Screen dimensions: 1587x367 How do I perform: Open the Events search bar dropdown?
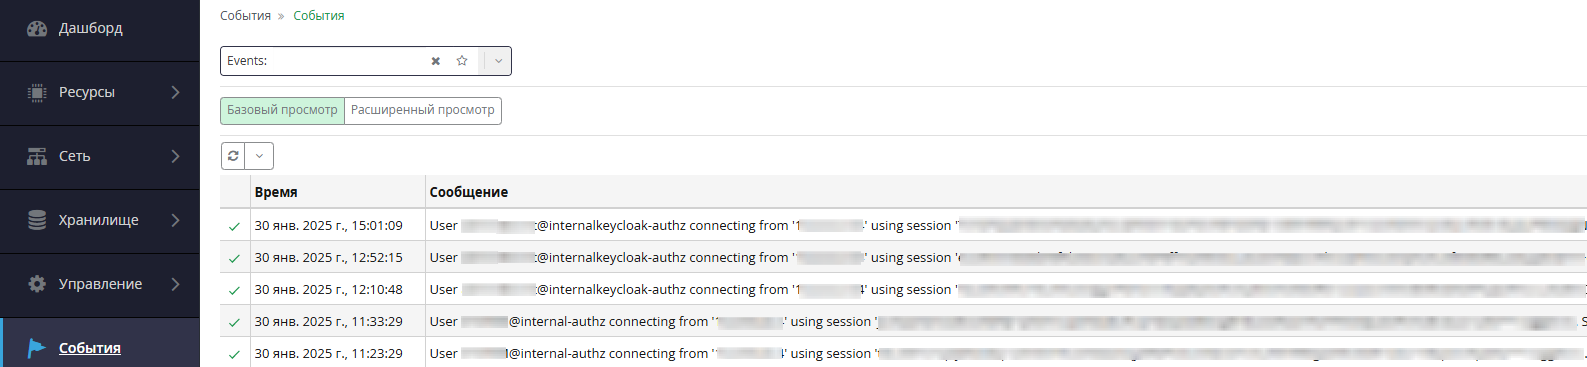tap(498, 61)
